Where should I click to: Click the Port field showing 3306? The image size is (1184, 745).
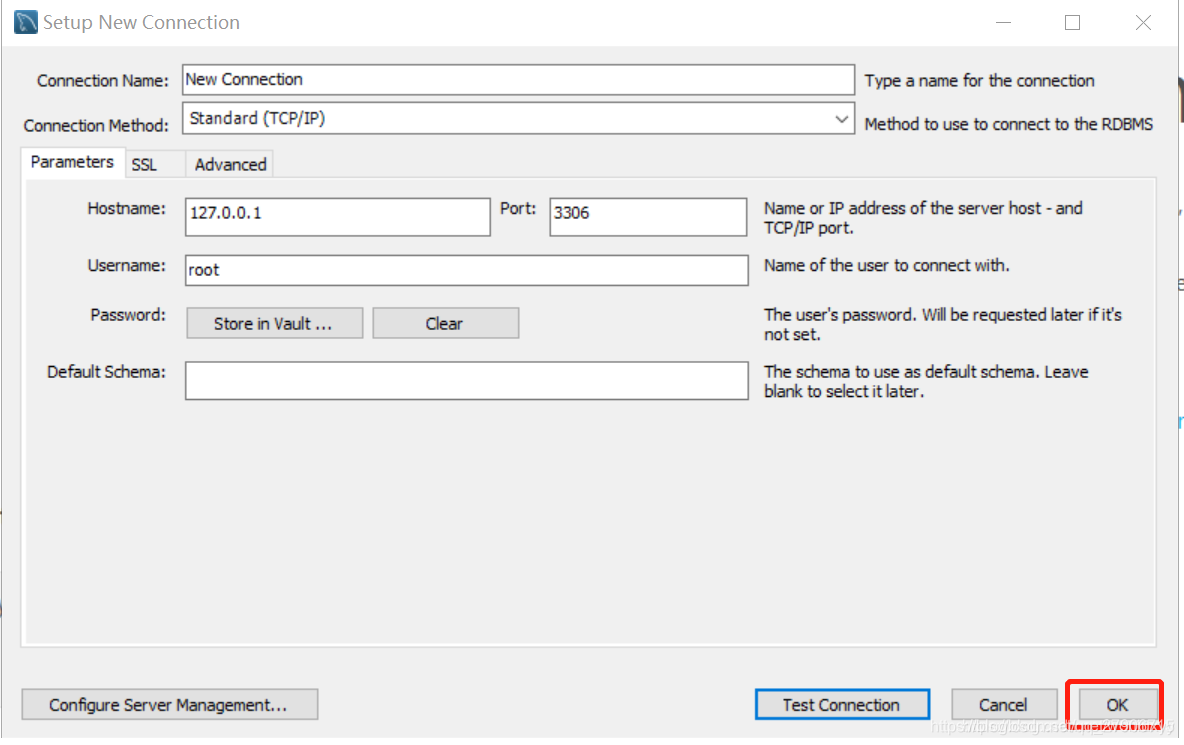[x=648, y=216]
